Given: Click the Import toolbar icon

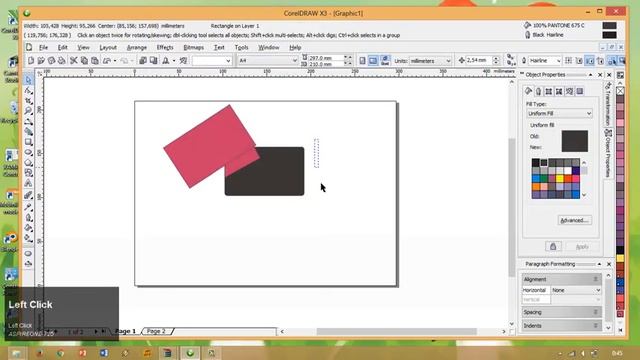Looking at the screenshot, I should [x=143, y=61].
